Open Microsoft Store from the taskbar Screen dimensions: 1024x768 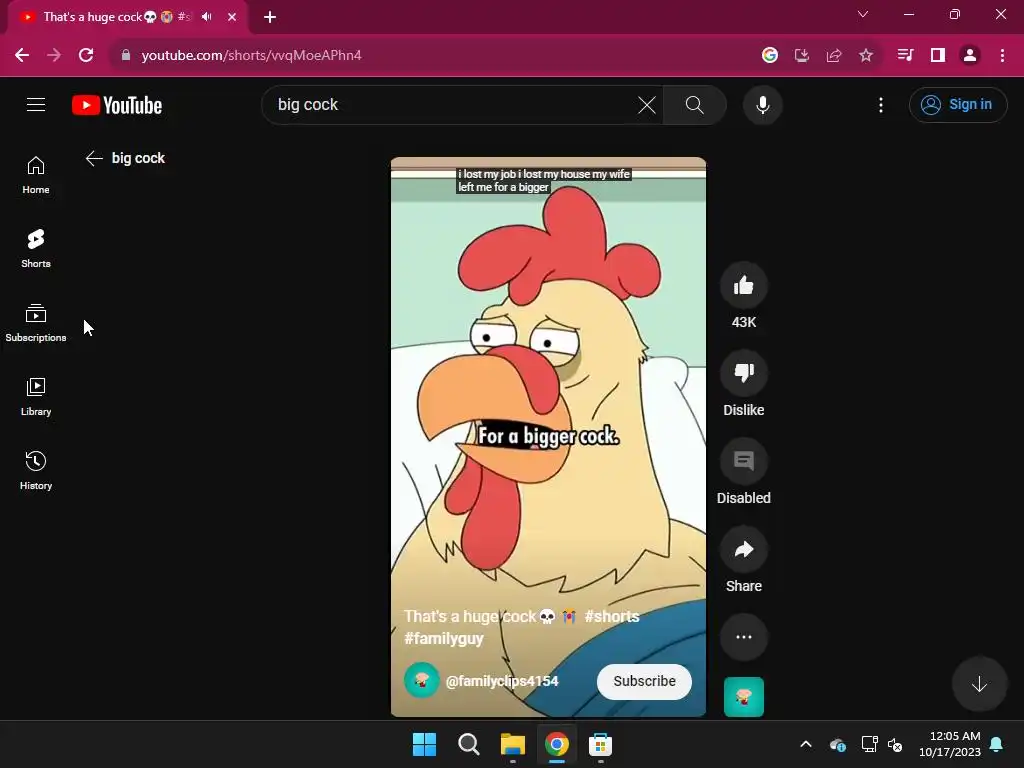pyautogui.click(x=600, y=744)
